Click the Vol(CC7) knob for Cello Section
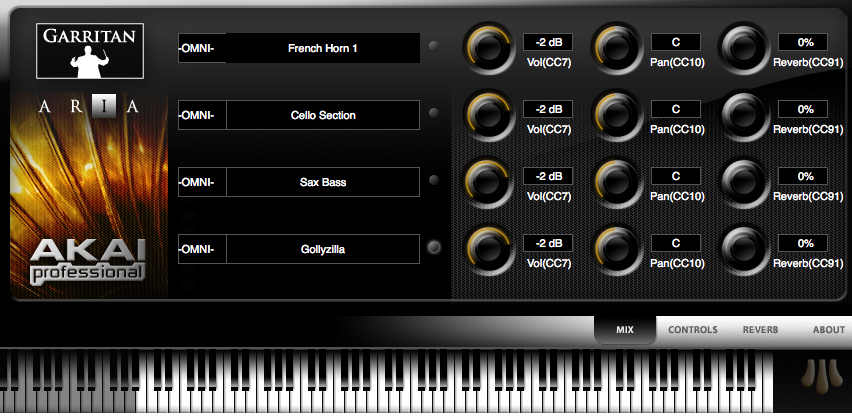 (488, 115)
